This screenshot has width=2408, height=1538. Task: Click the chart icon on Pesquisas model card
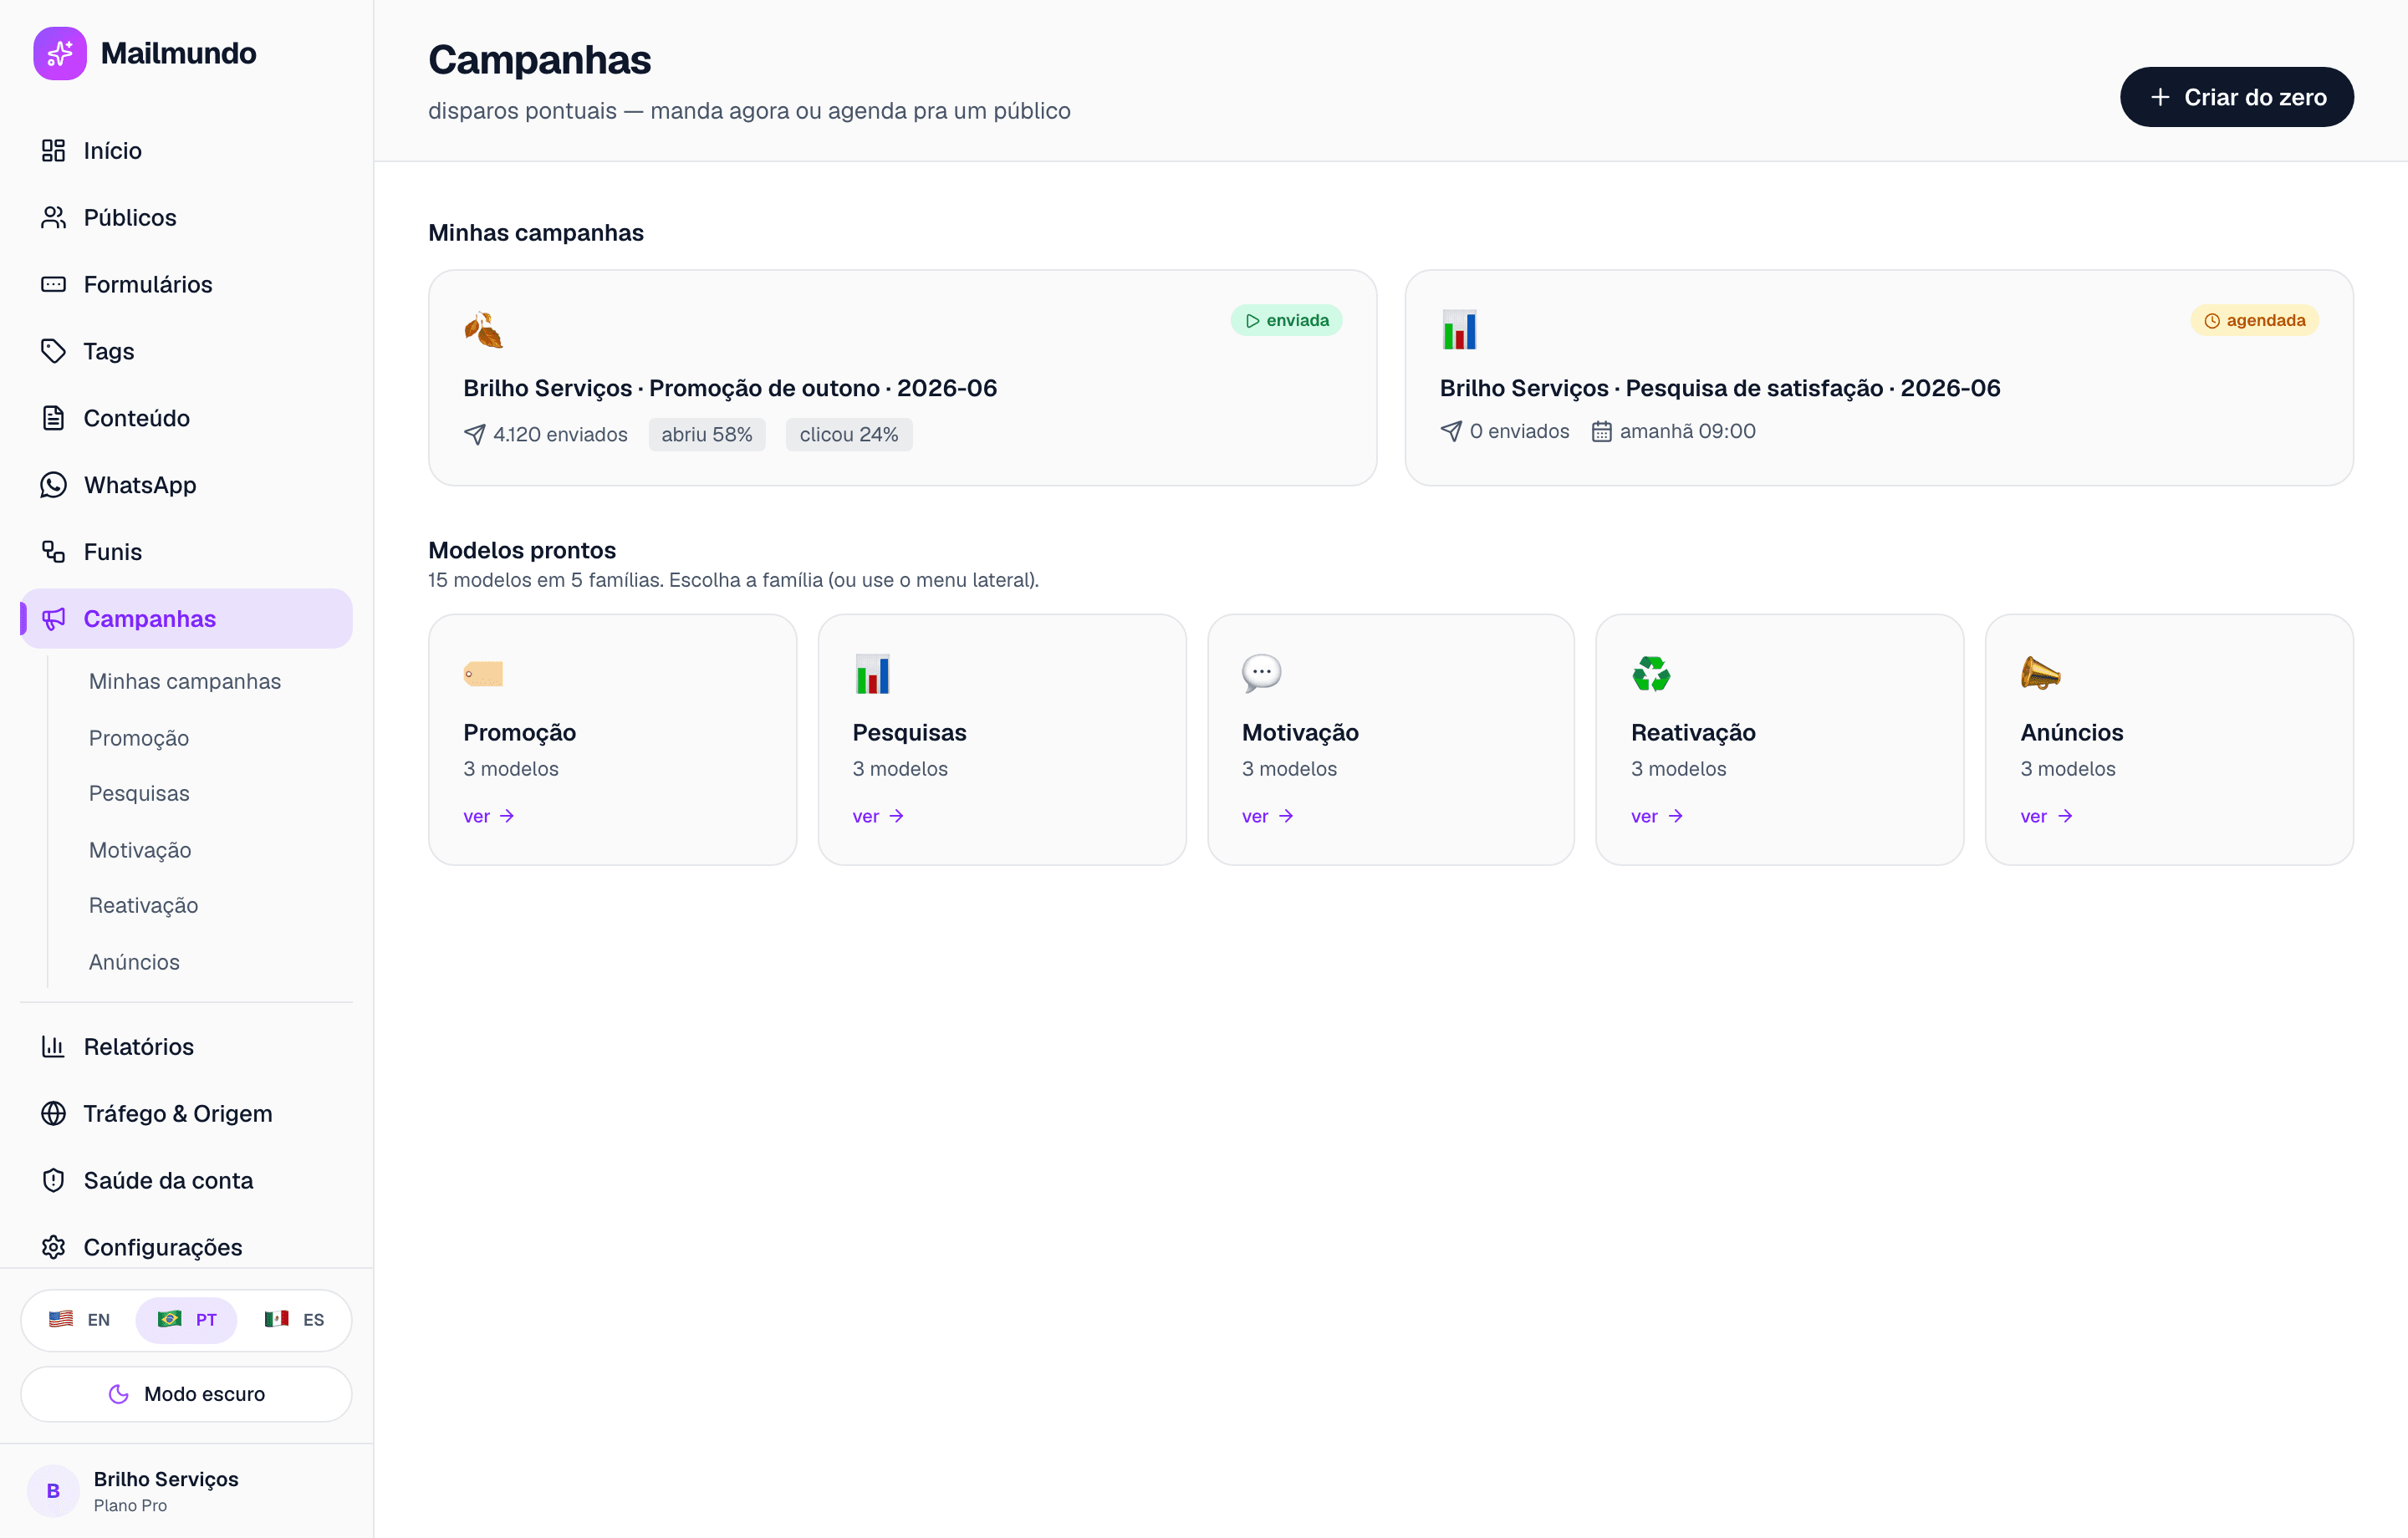click(872, 674)
